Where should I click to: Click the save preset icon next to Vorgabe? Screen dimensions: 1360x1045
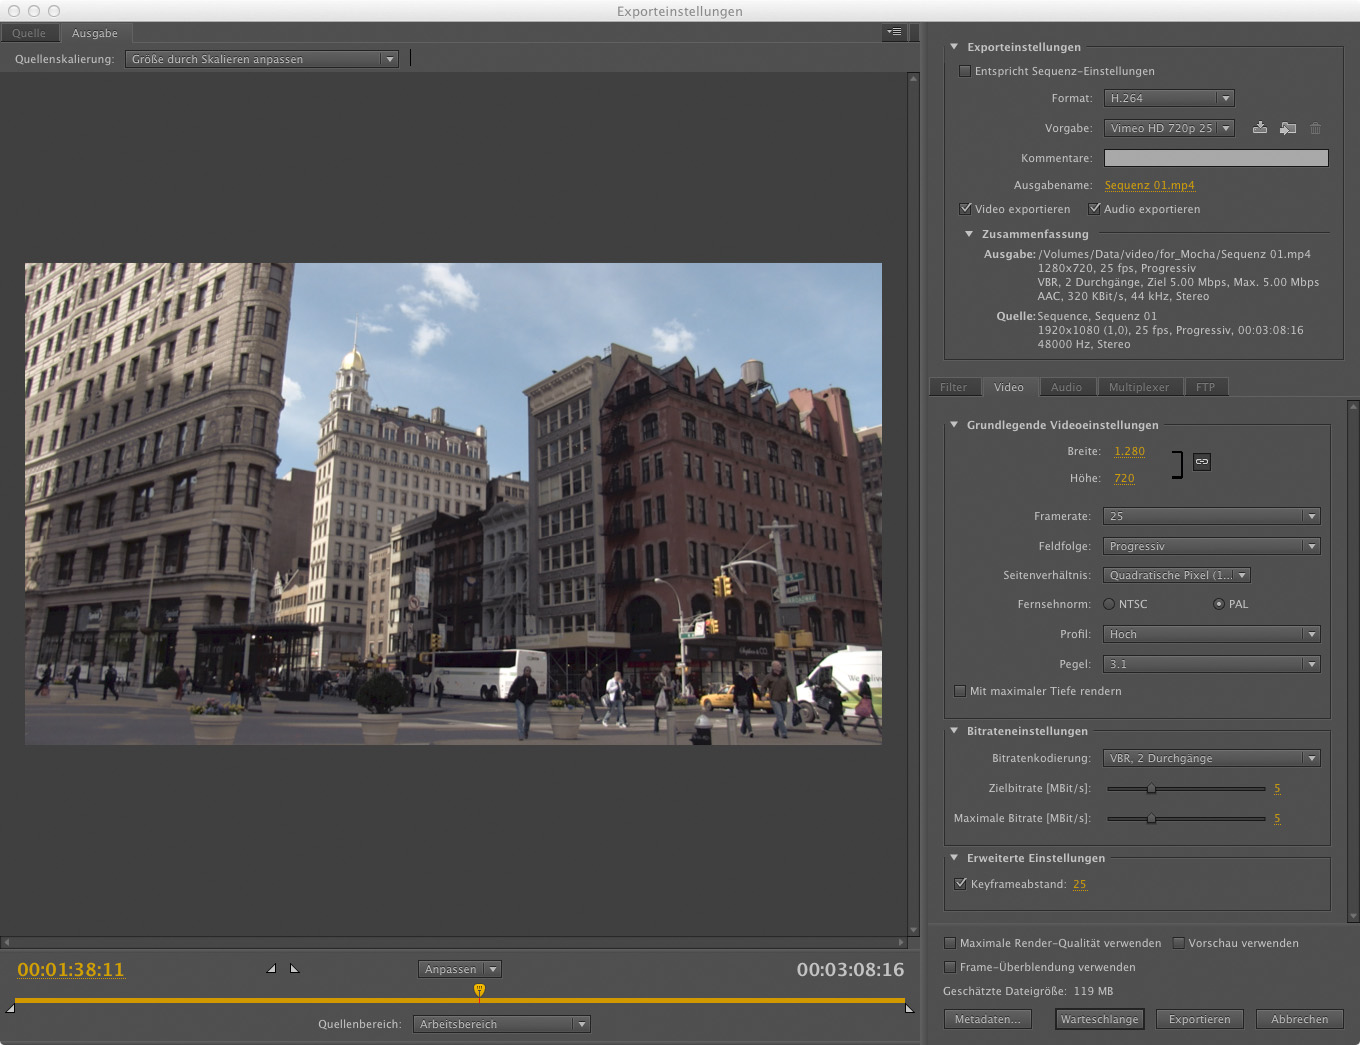point(1260,128)
